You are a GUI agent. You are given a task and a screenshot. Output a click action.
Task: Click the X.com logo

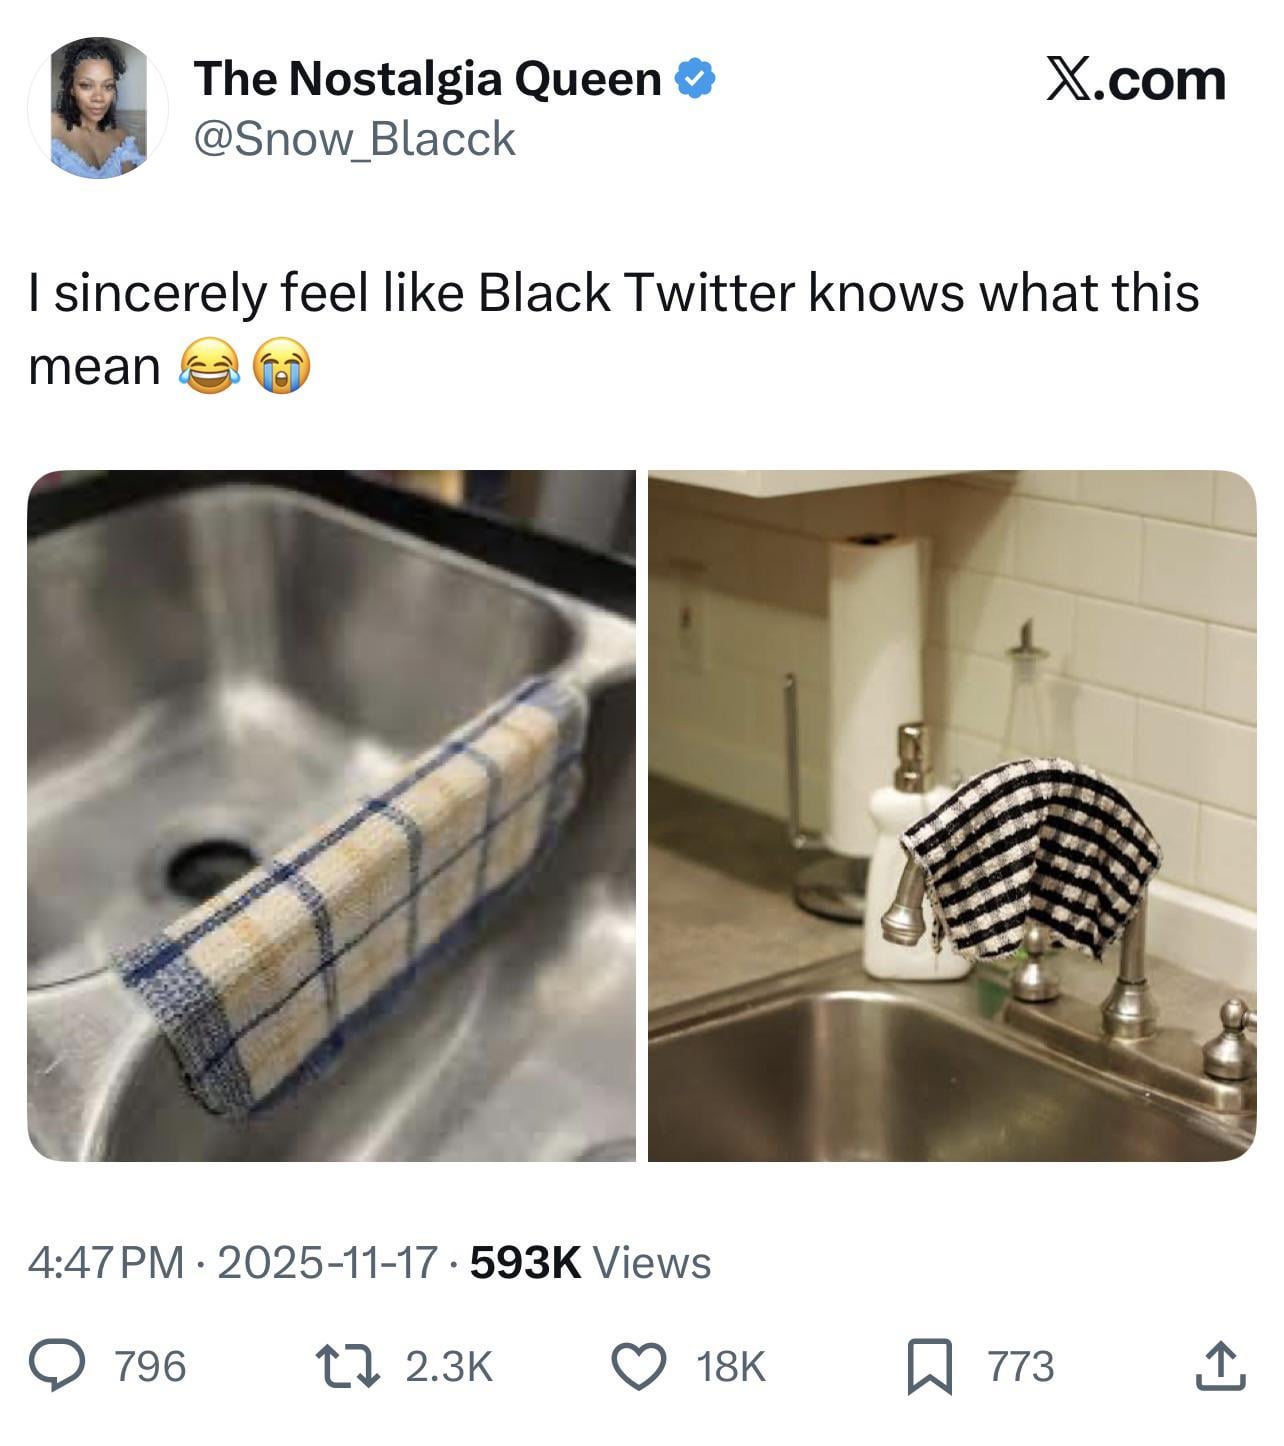tap(1135, 80)
